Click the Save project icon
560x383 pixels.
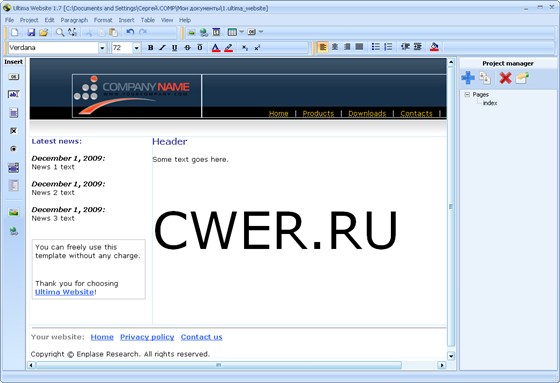(31, 33)
